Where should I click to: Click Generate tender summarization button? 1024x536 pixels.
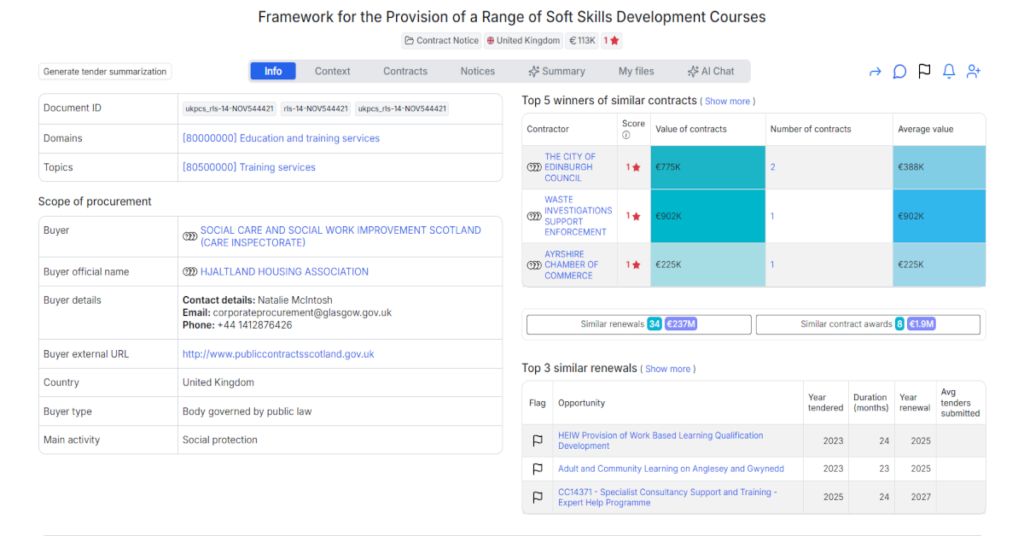105,72
